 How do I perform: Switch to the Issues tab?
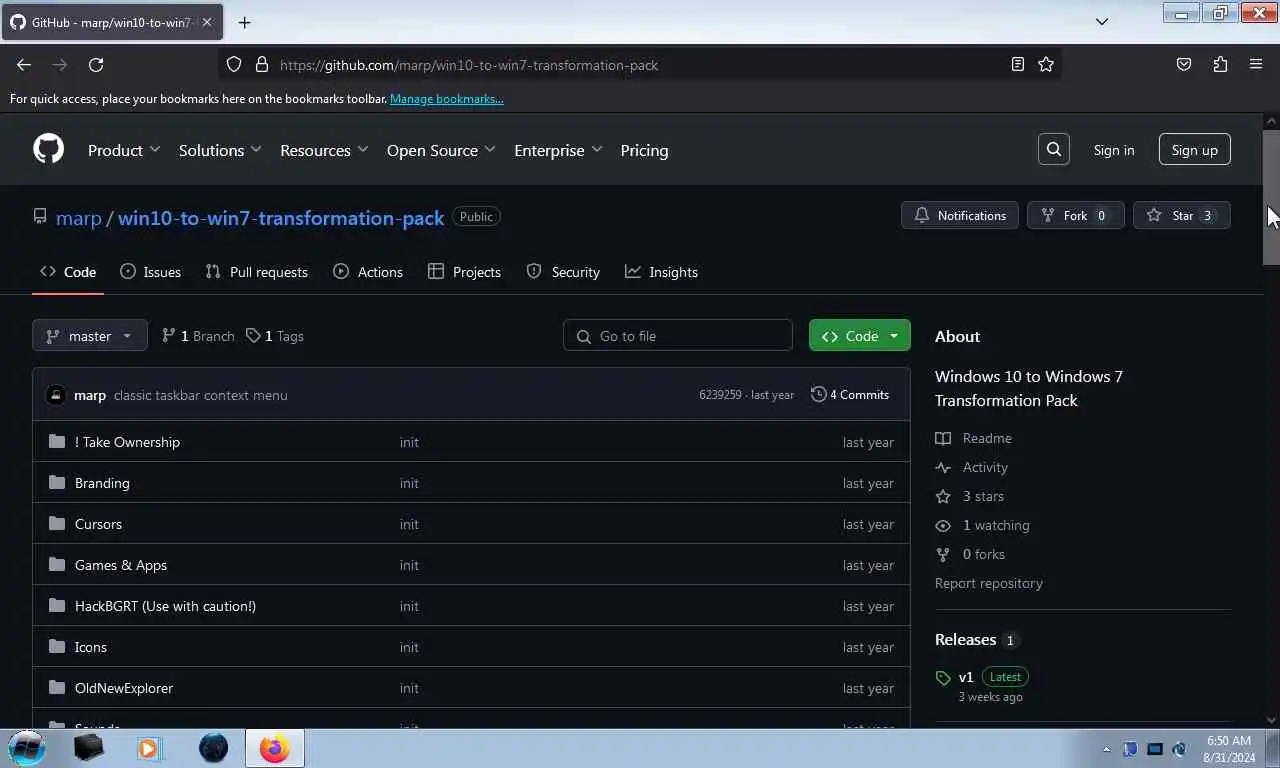tap(150, 272)
